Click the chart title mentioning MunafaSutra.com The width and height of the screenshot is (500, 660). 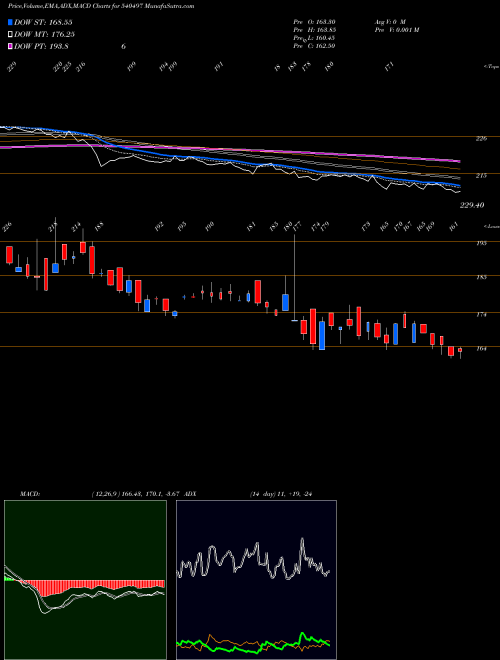click(x=101, y=6)
